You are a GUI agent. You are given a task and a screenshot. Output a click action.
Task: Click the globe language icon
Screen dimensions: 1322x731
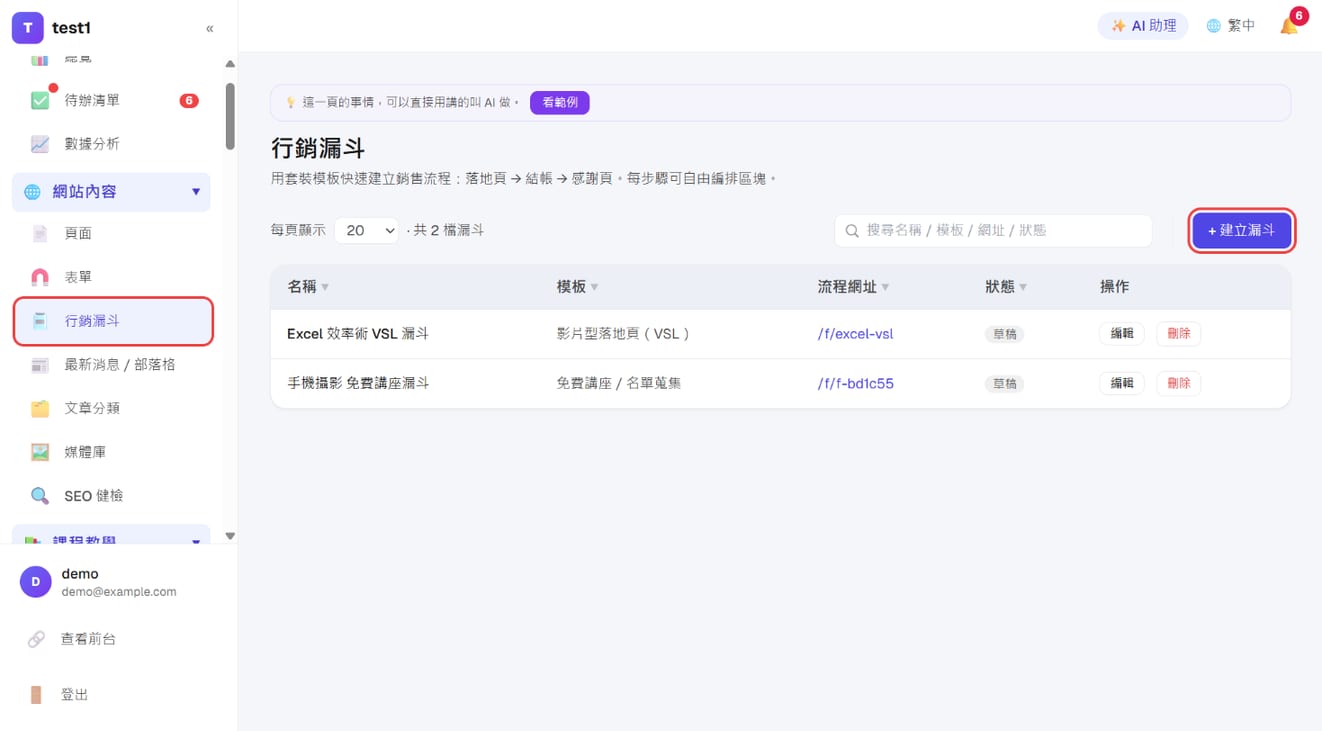(1213, 26)
